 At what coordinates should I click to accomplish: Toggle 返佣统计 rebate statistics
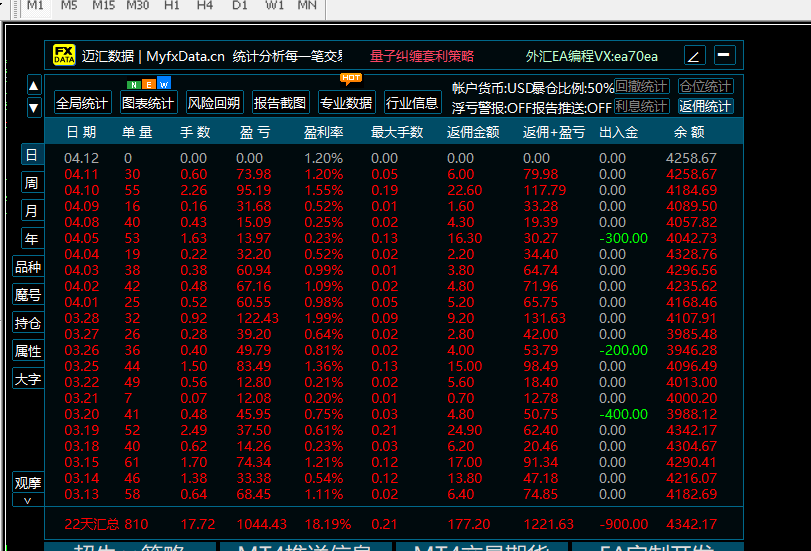(x=706, y=106)
